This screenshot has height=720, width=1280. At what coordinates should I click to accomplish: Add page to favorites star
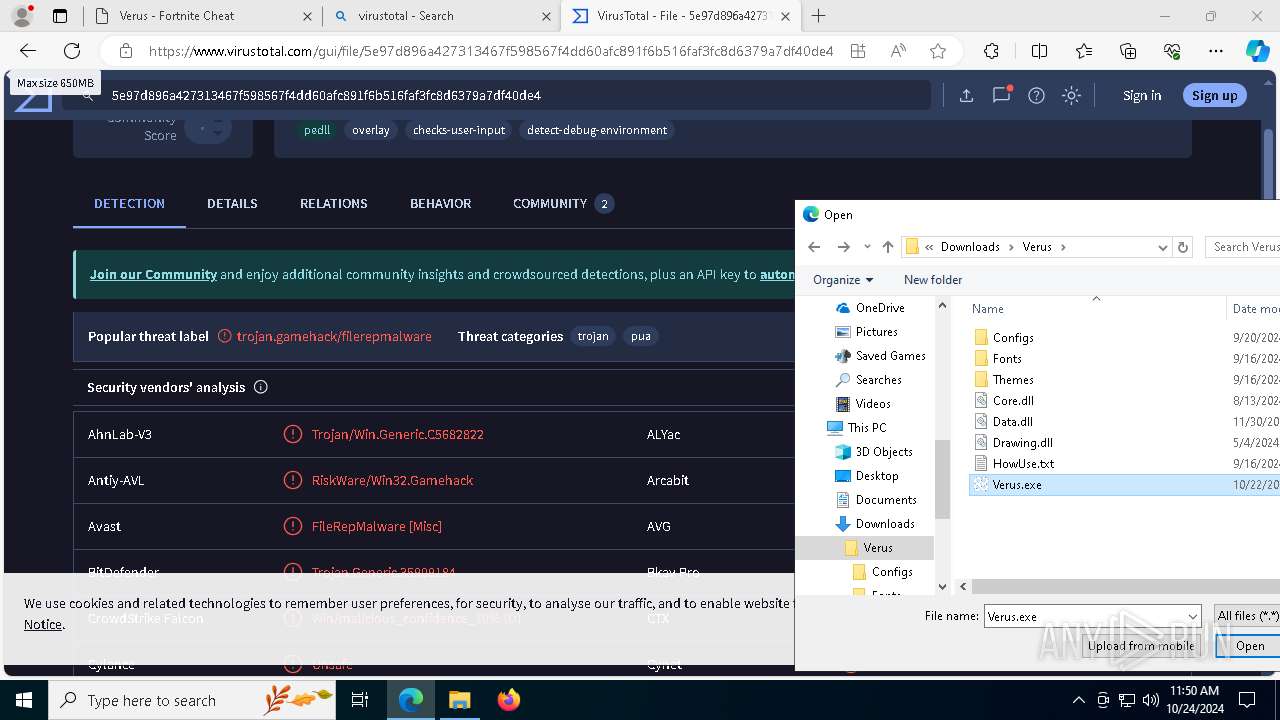tap(938, 51)
